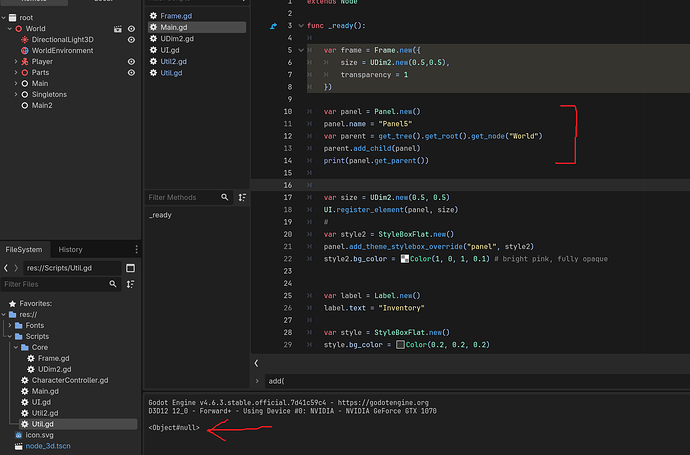Collapse the Core folder

coord(16,348)
